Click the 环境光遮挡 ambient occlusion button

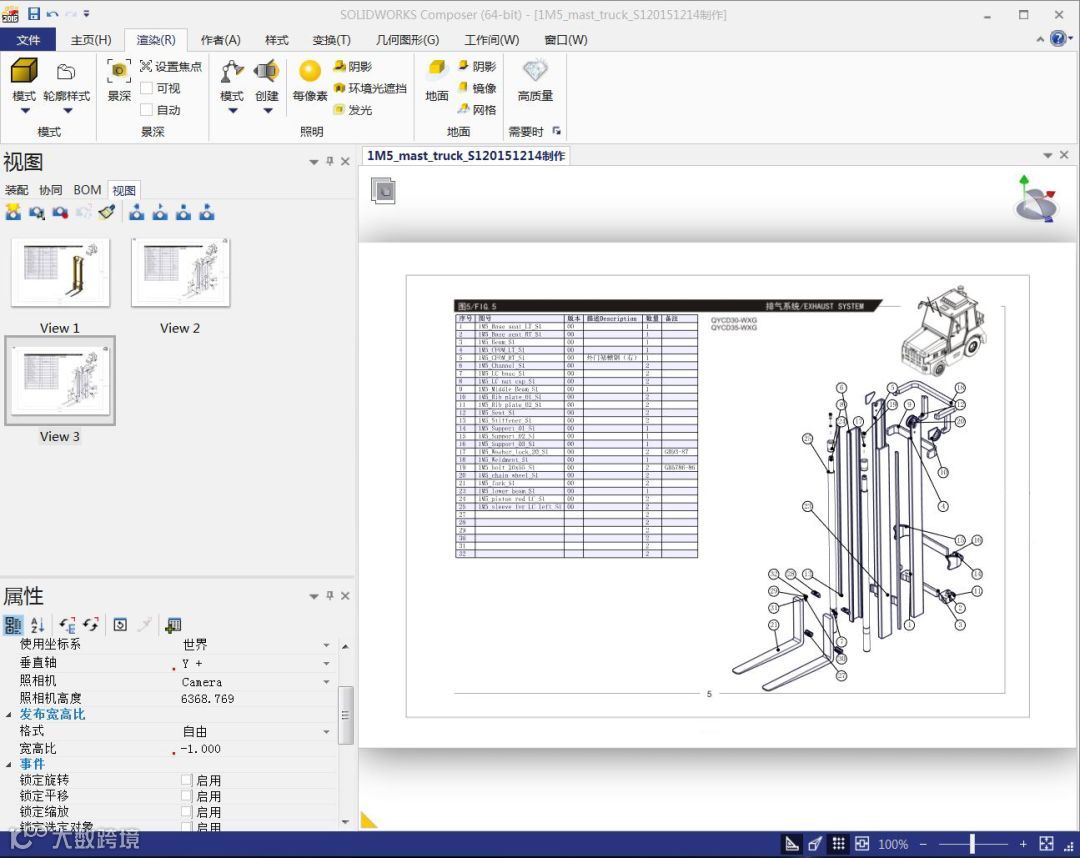pyautogui.click(x=370, y=88)
